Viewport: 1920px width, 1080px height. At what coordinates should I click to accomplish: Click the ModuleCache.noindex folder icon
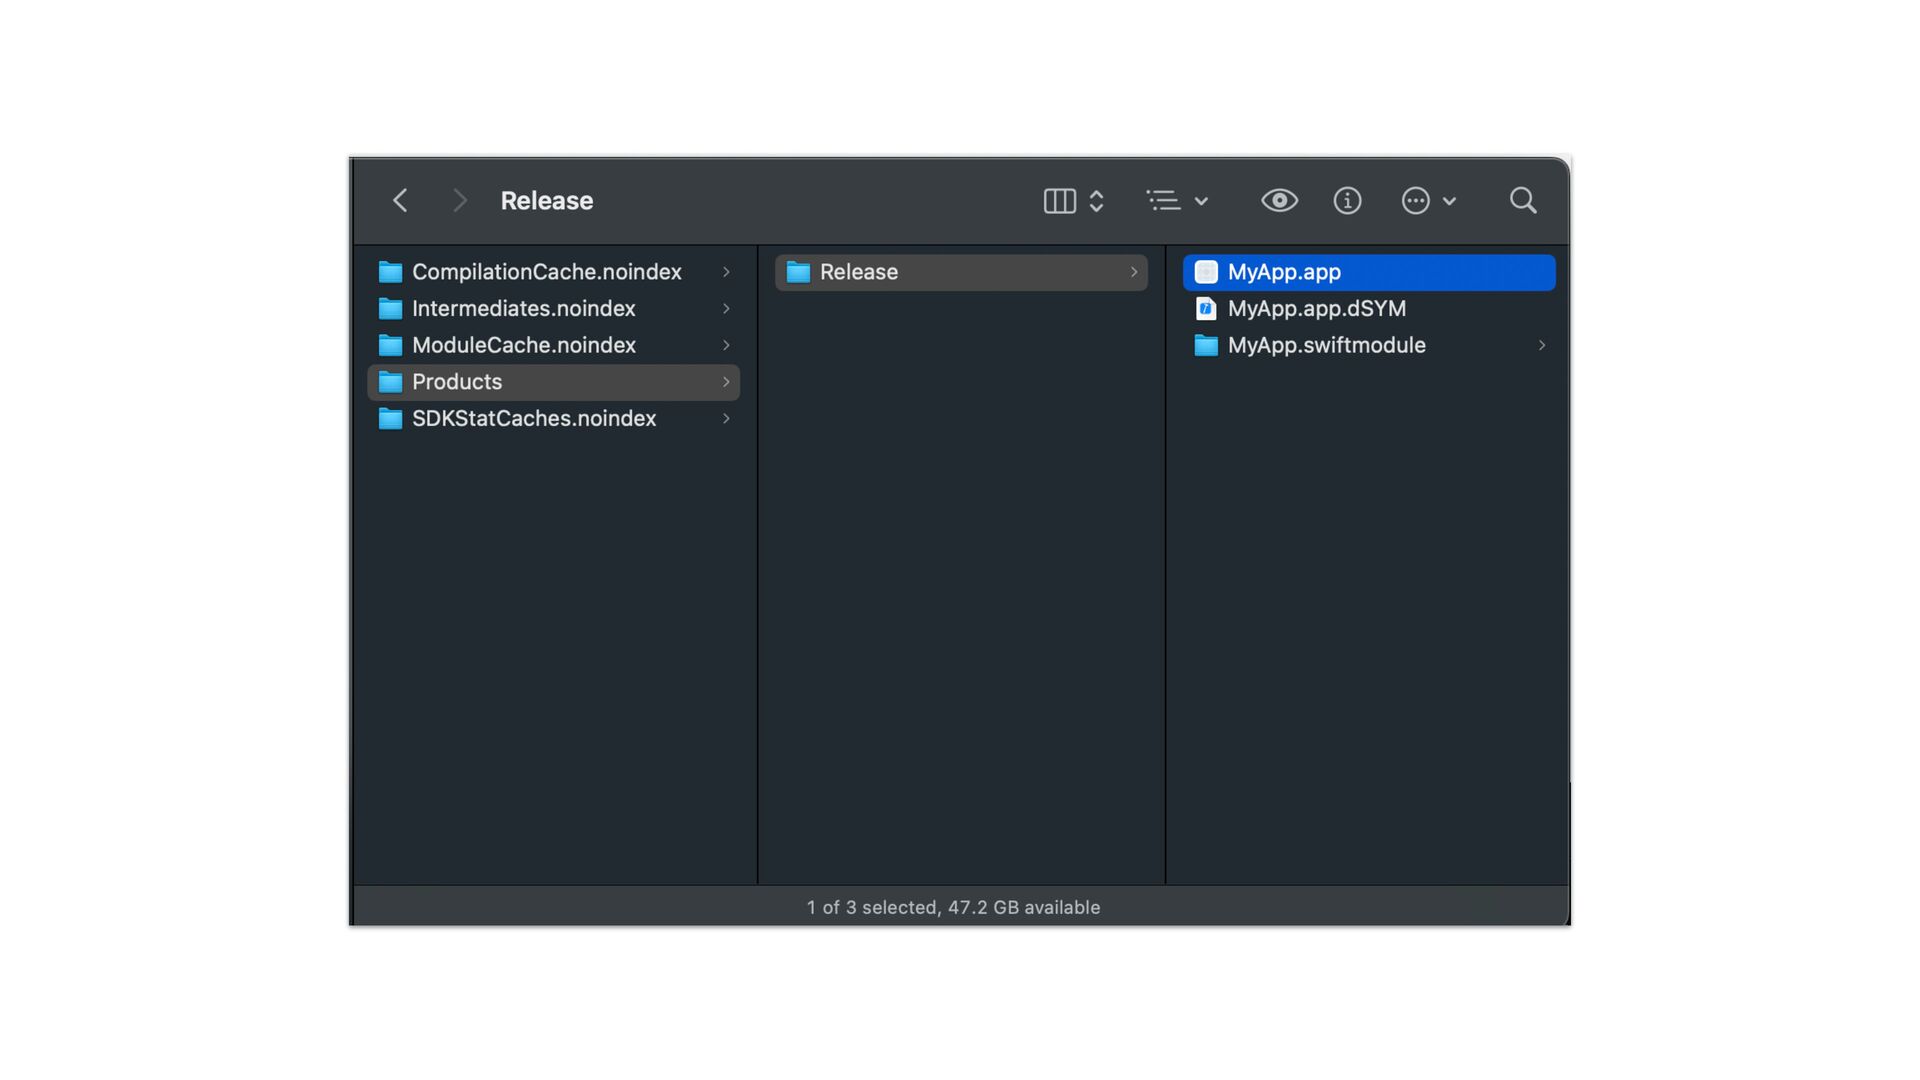coord(390,345)
